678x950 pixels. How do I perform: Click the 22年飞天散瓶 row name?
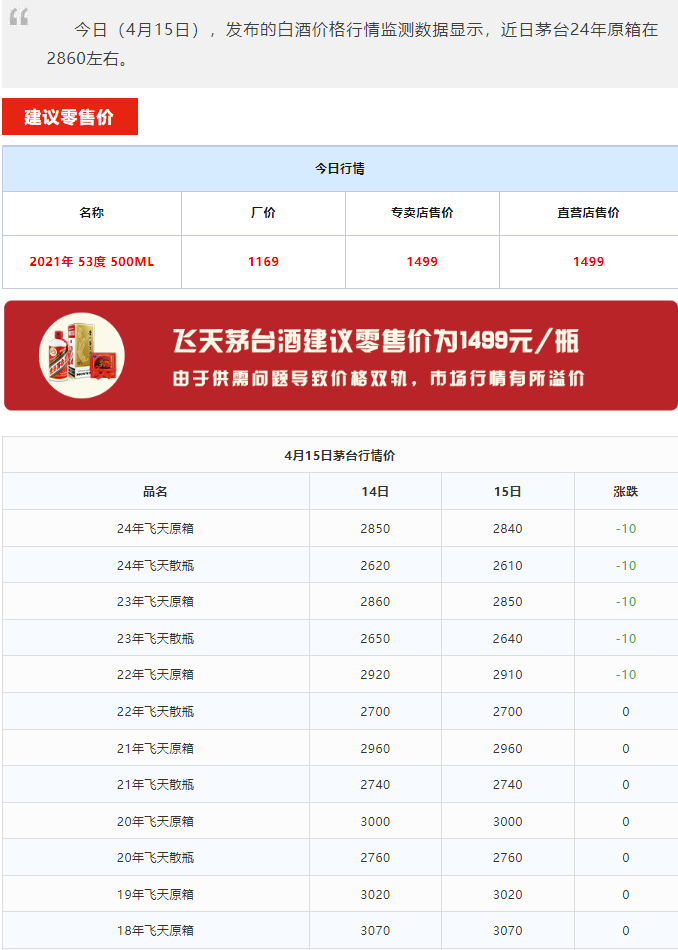pos(155,711)
